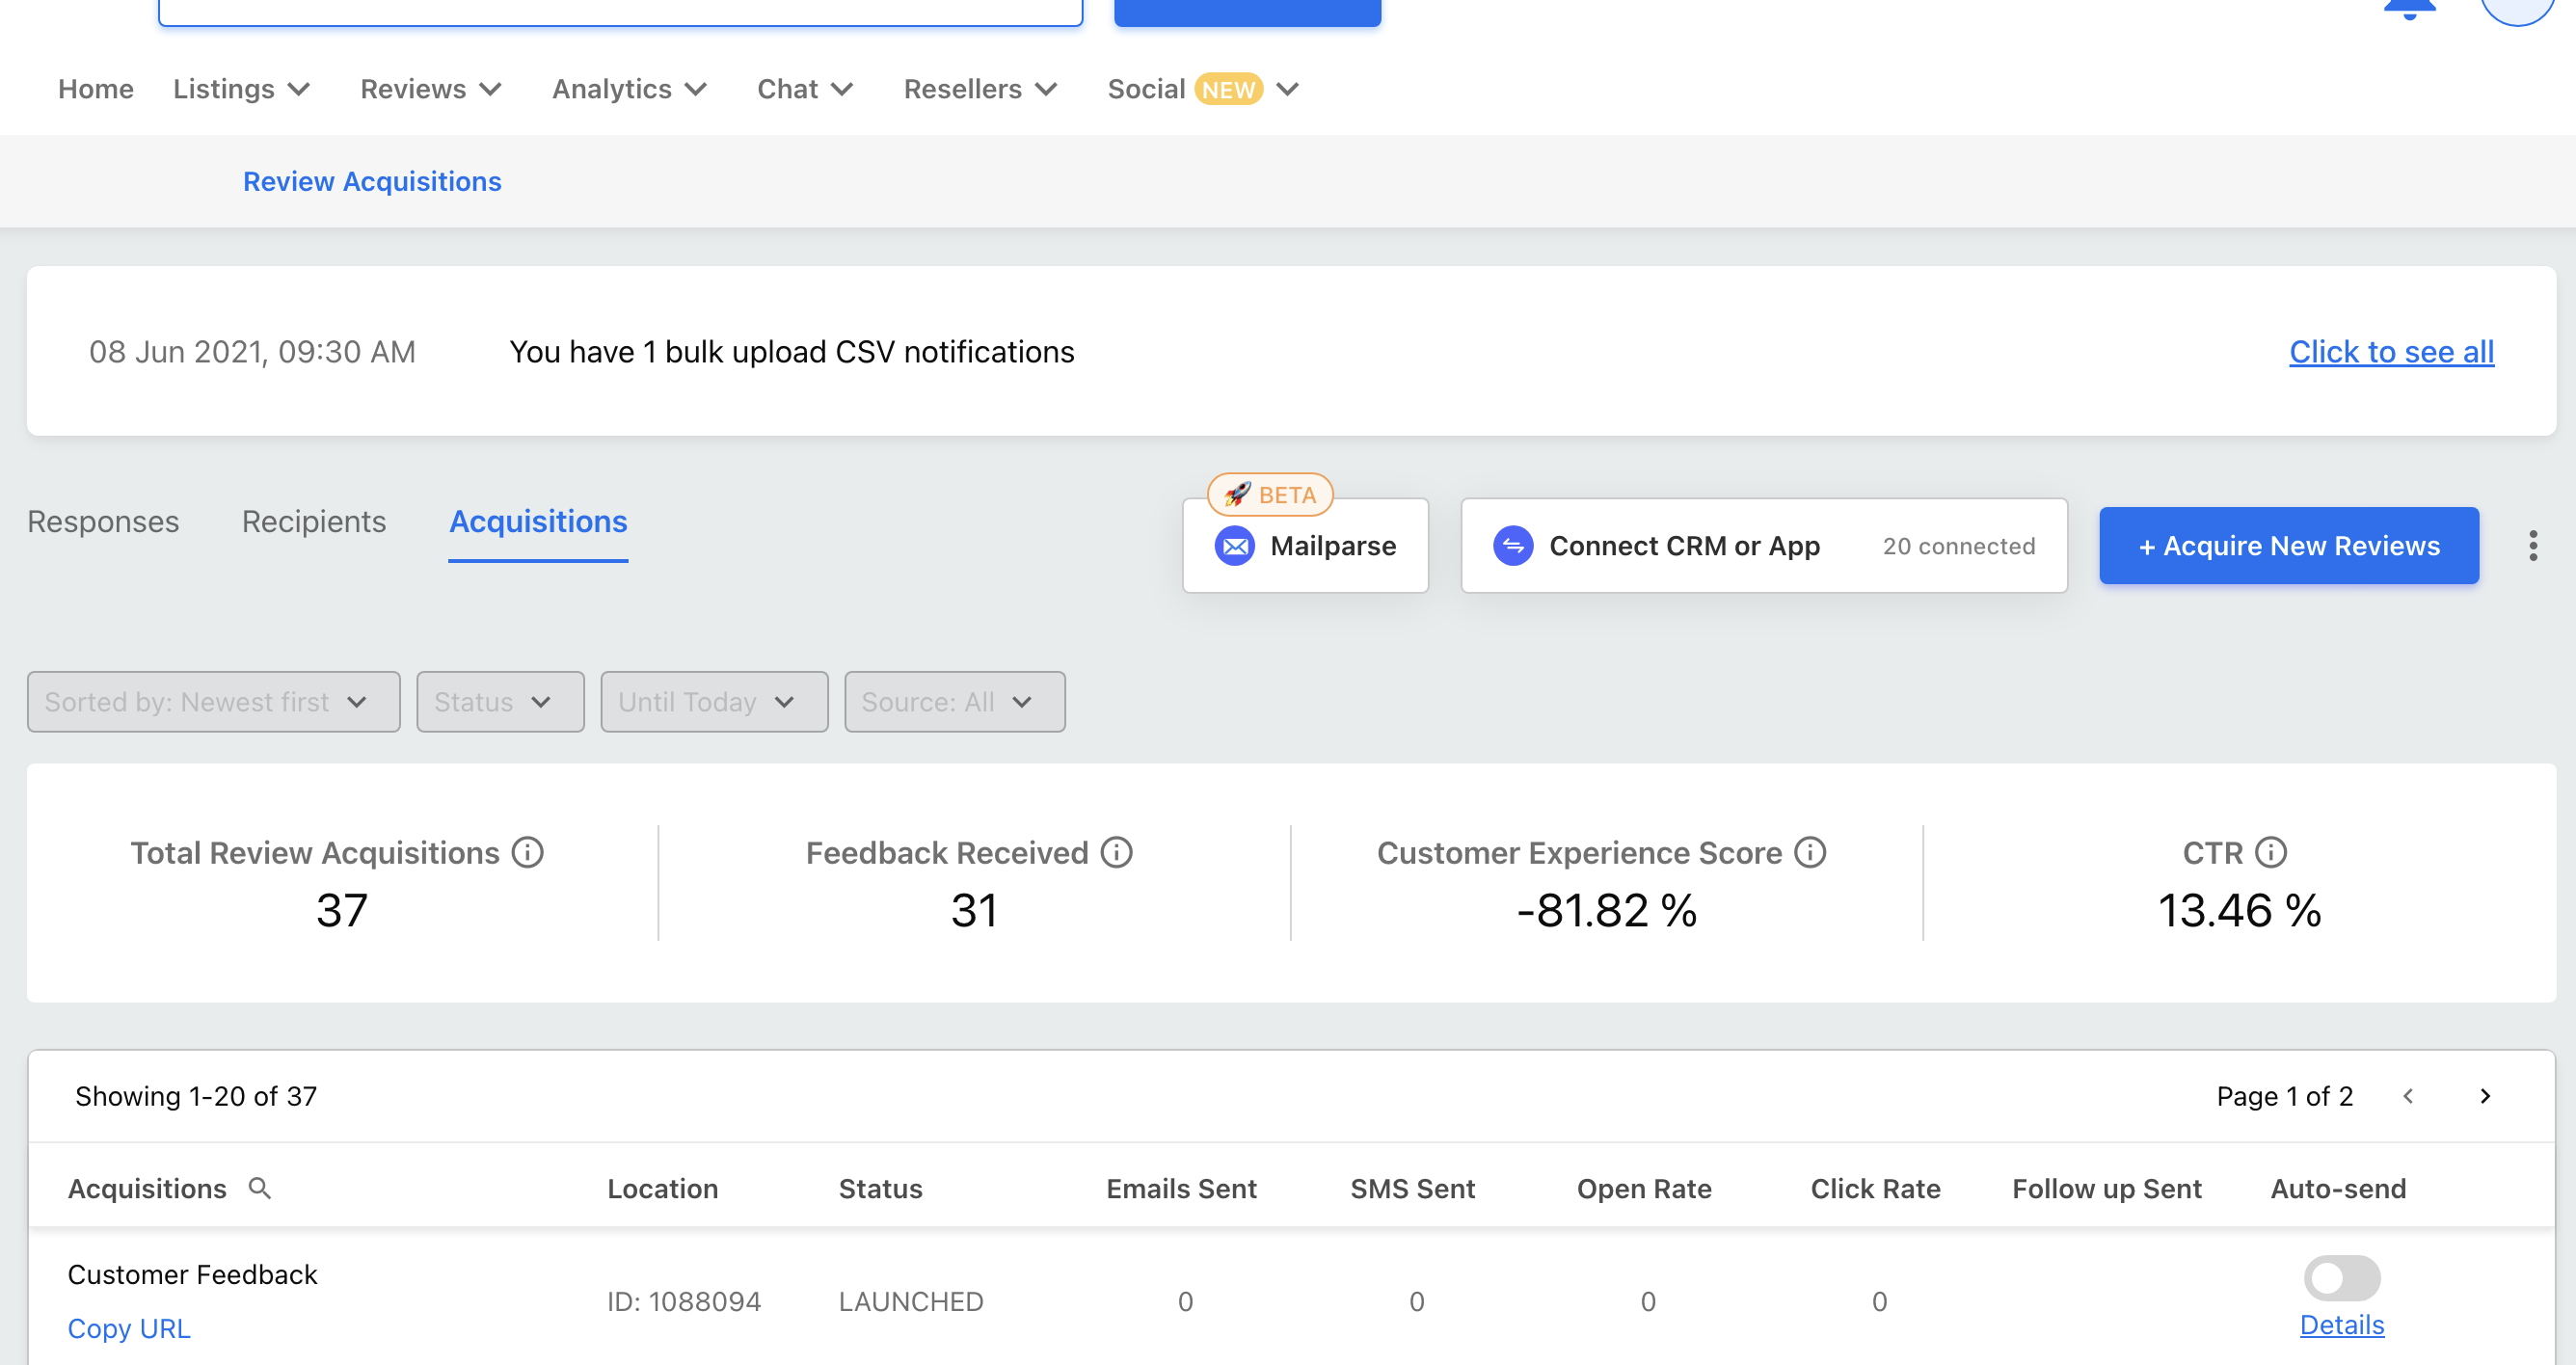Open Sorted by: Newest first dropdown
The width and height of the screenshot is (2576, 1365).
(x=214, y=702)
